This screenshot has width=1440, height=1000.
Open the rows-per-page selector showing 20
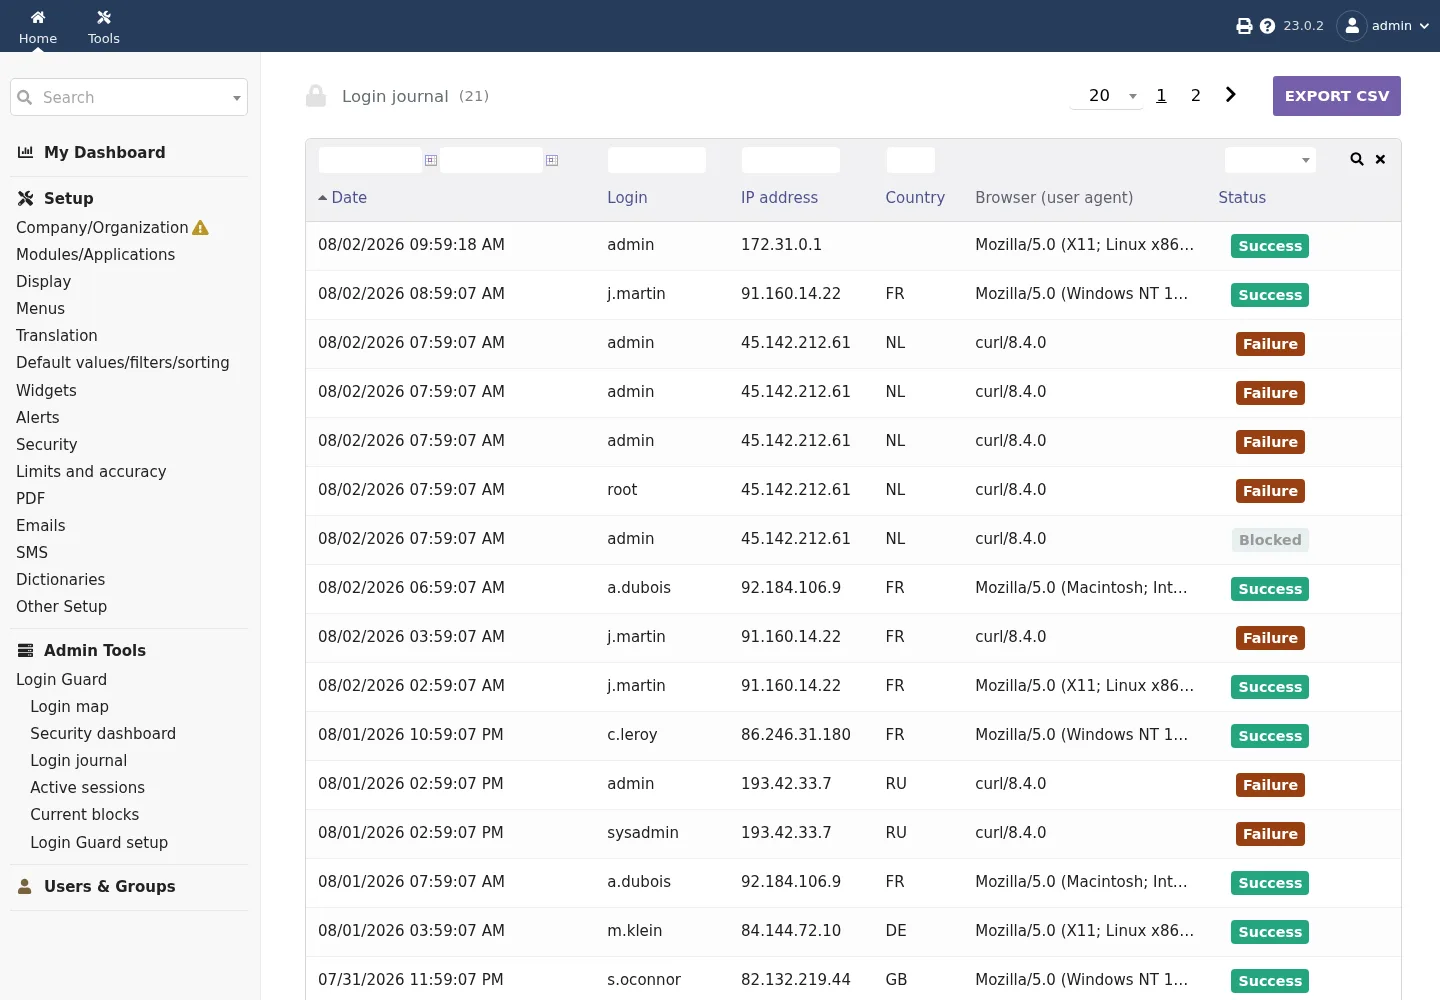1107,96
